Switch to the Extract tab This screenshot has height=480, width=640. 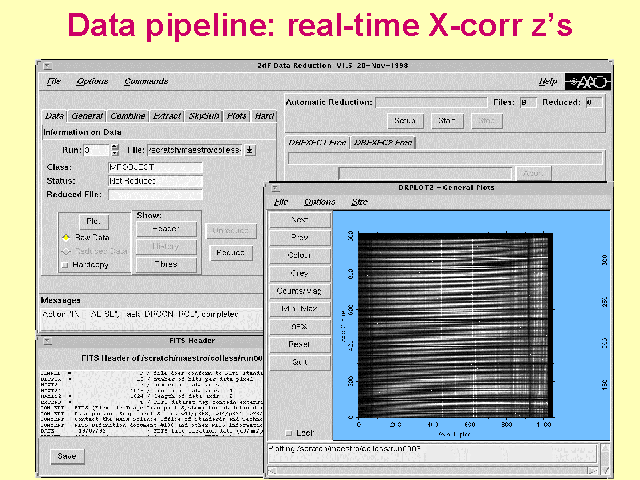pyautogui.click(x=168, y=116)
